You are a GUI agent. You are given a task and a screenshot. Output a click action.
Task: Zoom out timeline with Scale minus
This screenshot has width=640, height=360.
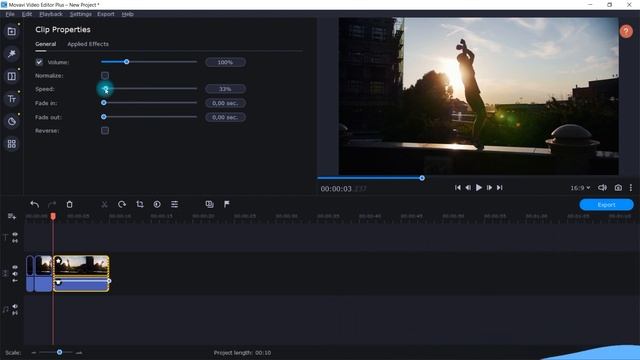click(34, 352)
